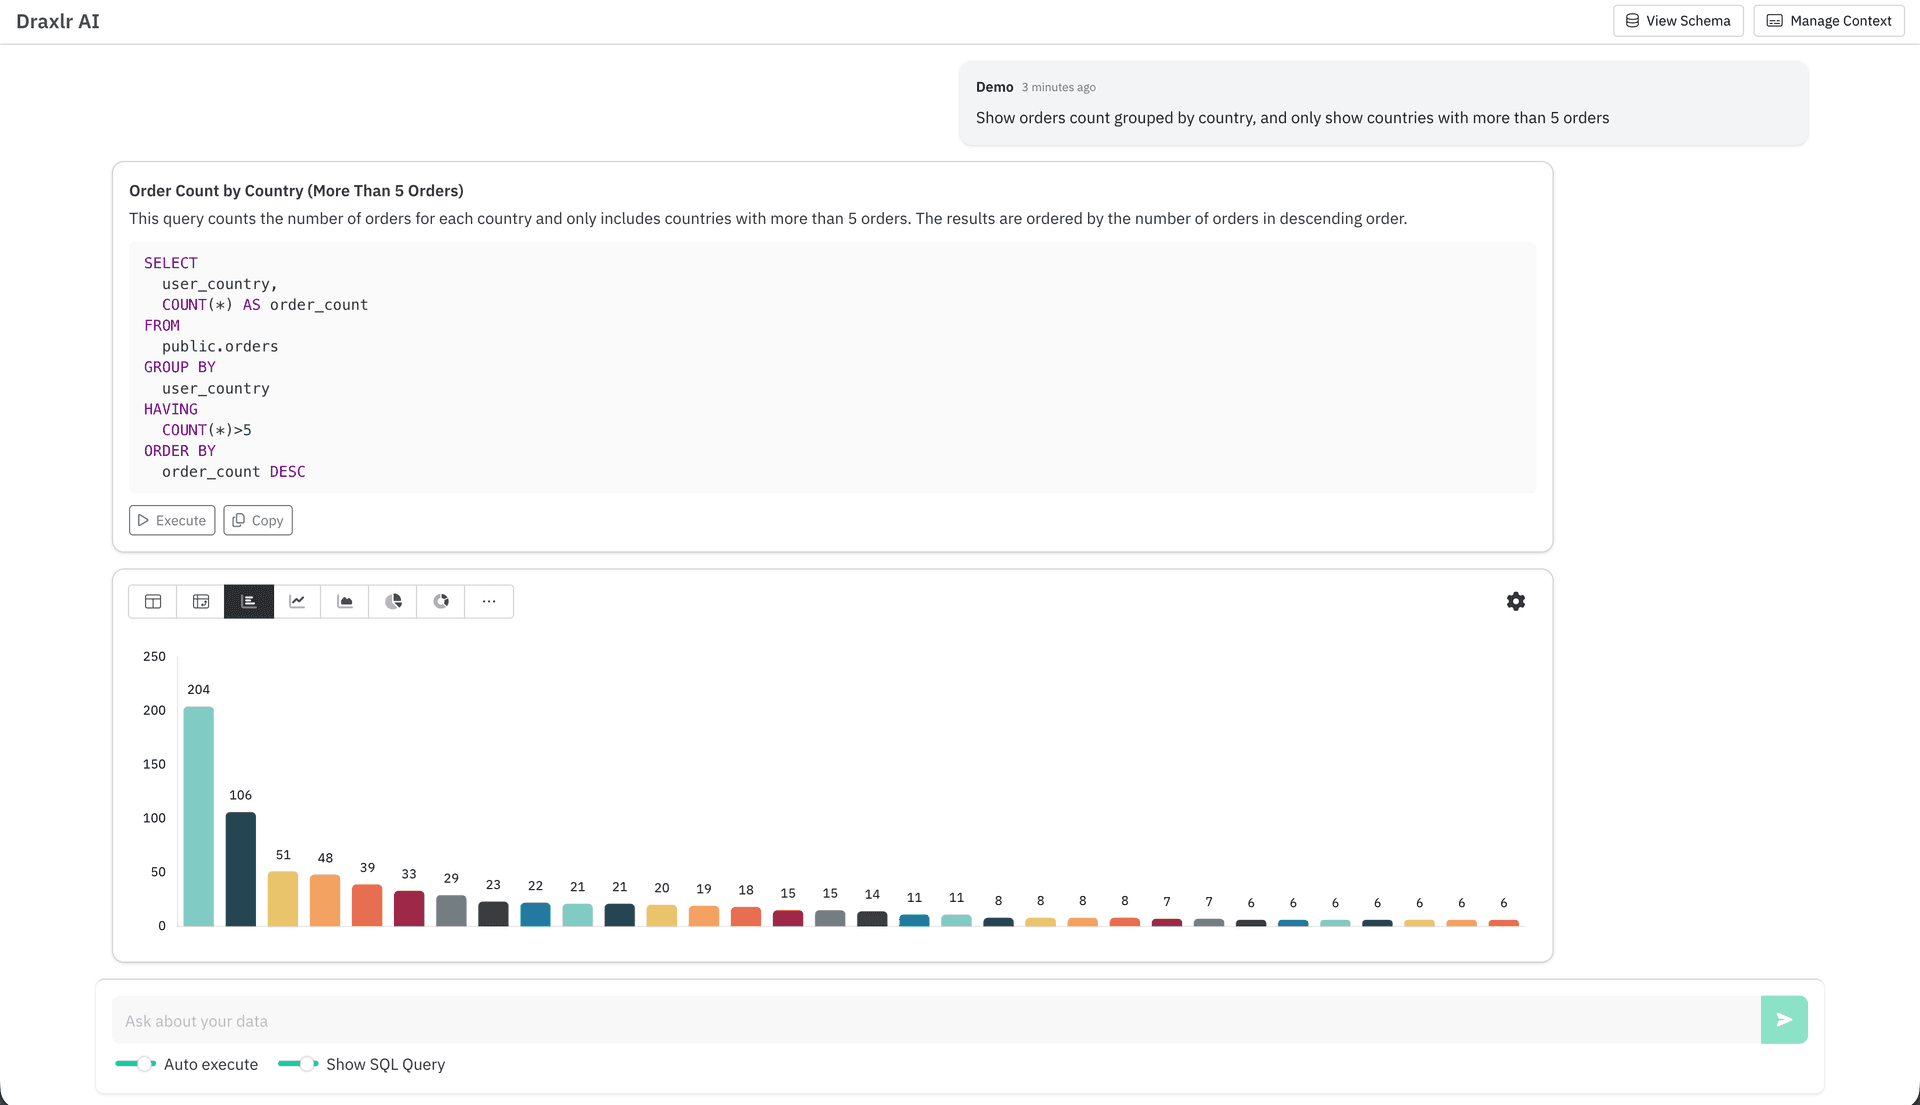The width and height of the screenshot is (1920, 1105).
Task: Open more chart types ellipsis menu
Action: 489,601
